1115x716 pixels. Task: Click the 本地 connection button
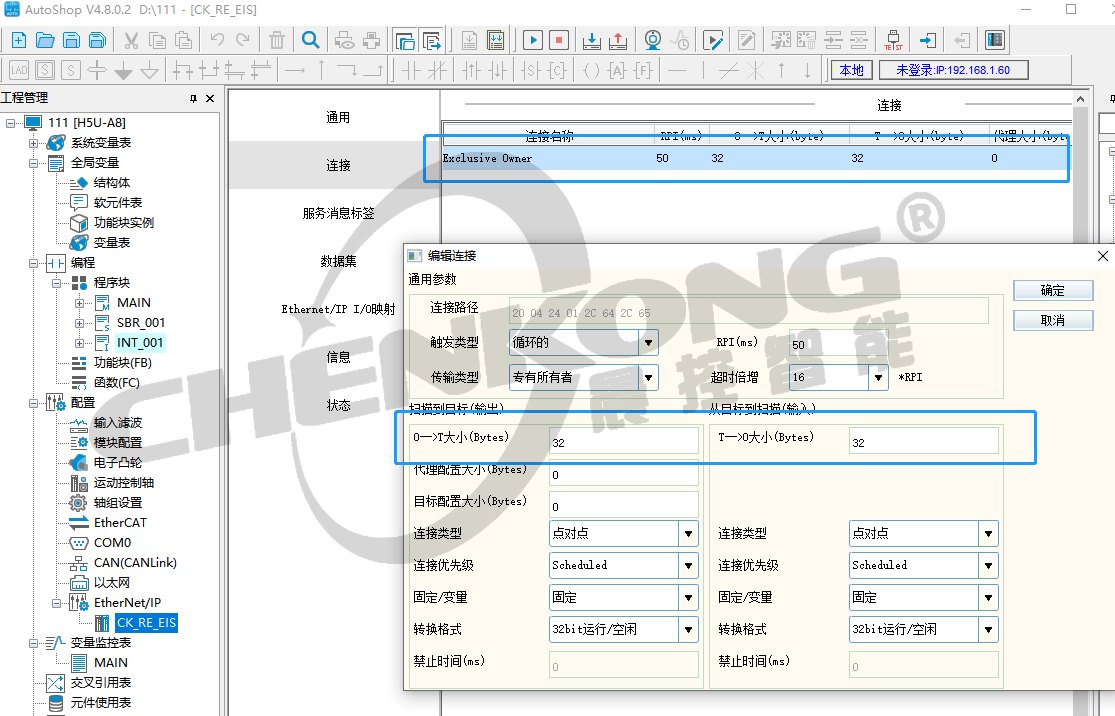(851, 70)
